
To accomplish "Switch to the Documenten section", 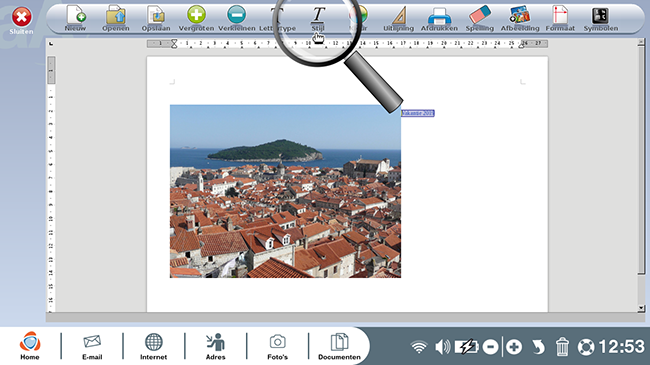I will tap(340, 346).
